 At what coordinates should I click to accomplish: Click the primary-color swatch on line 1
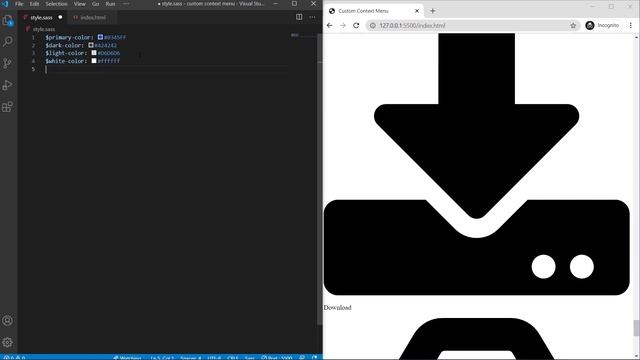coord(100,37)
